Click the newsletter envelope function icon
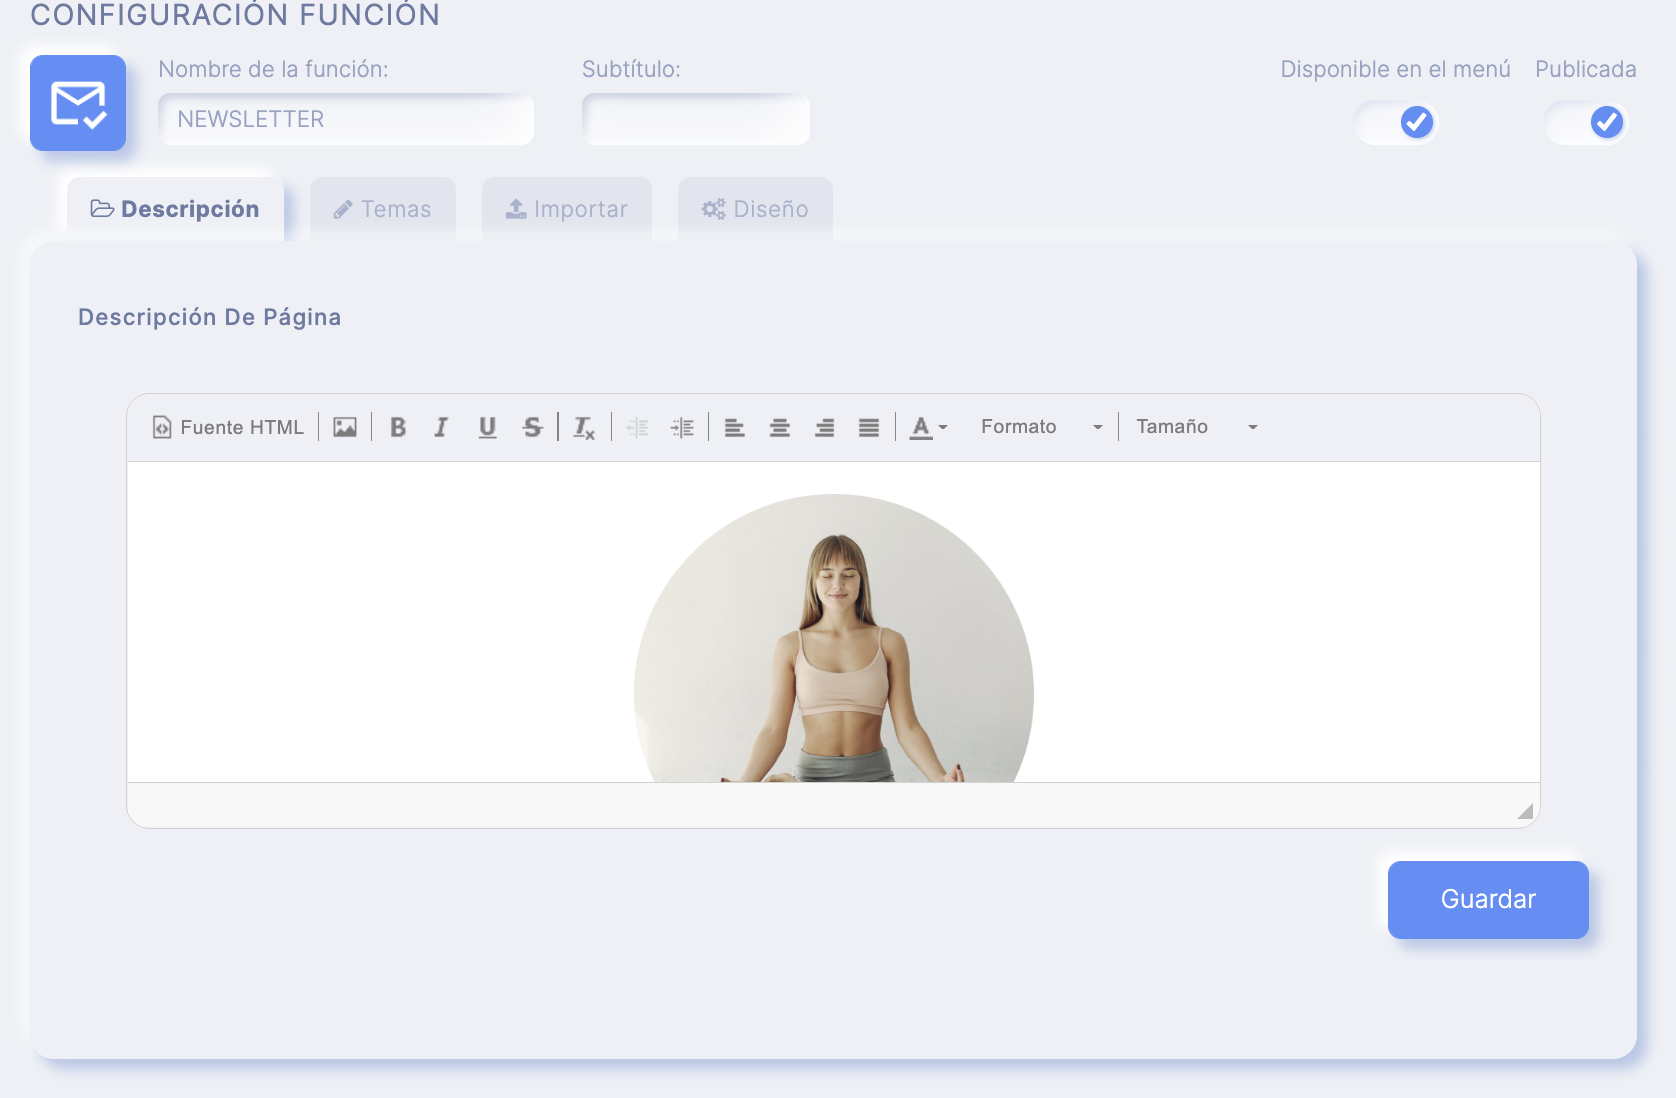This screenshot has height=1098, width=1676. [x=78, y=103]
